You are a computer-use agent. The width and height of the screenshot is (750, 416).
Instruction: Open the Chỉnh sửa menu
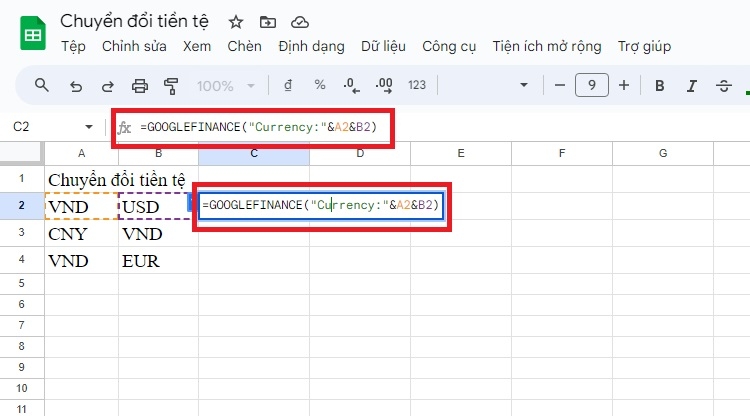pyautogui.click(x=134, y=46)
